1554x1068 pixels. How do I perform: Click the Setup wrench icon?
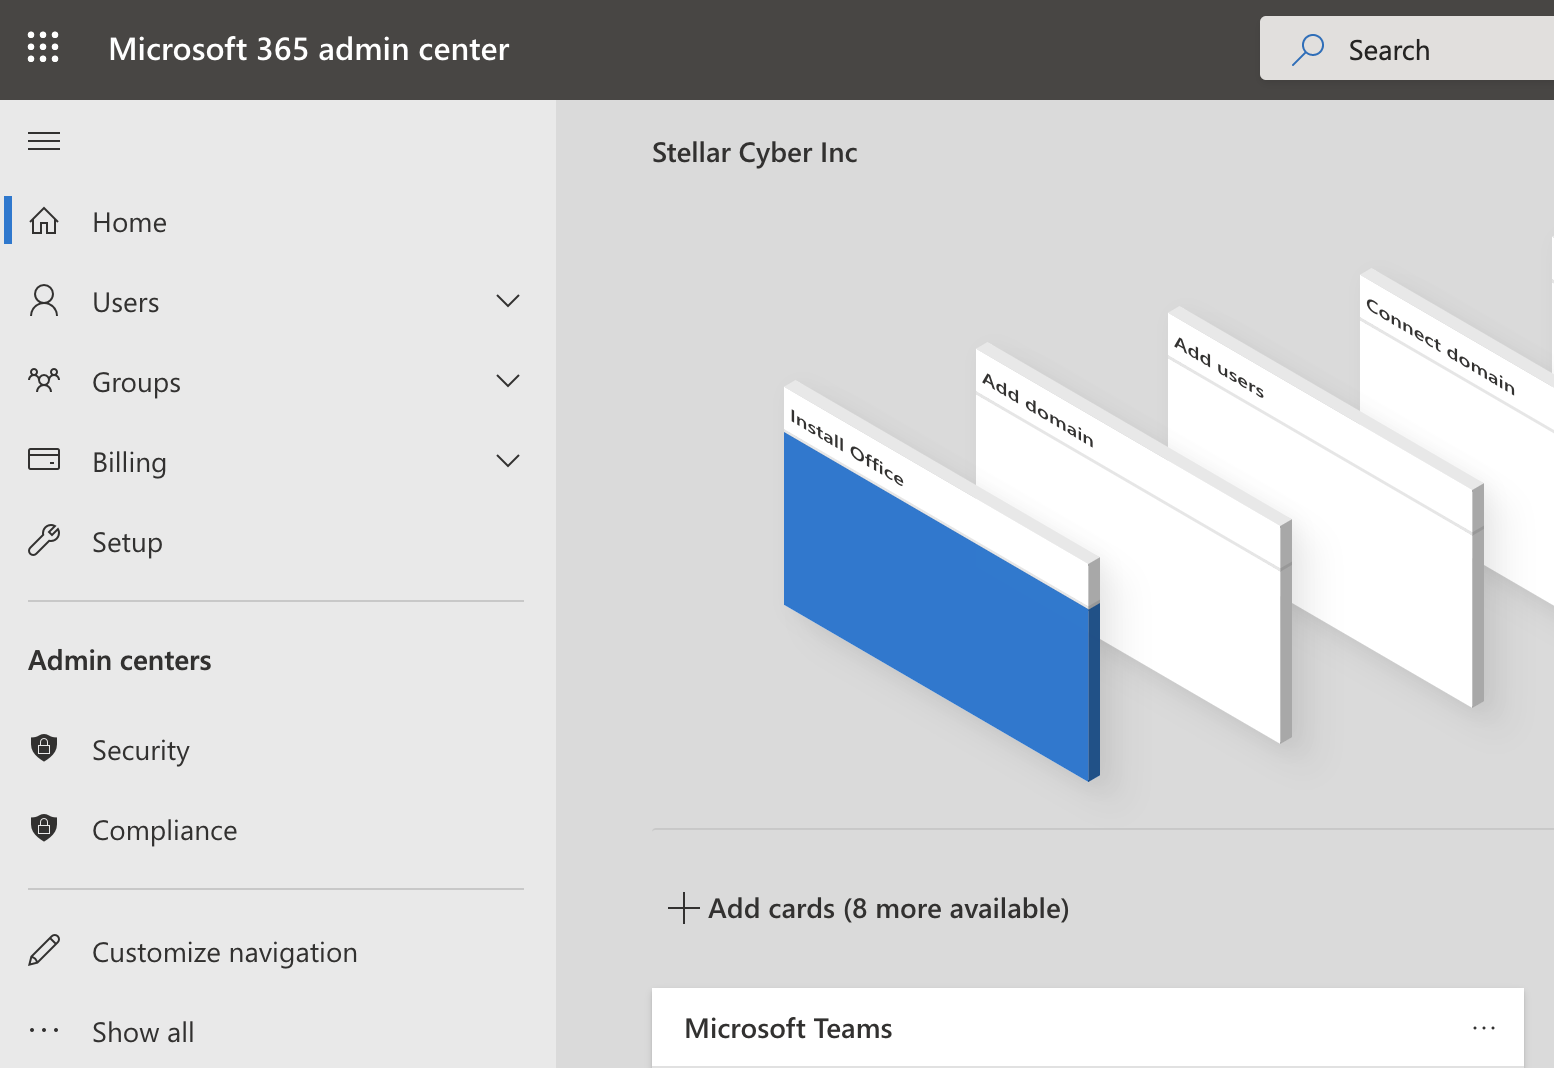tap(44, 541)
